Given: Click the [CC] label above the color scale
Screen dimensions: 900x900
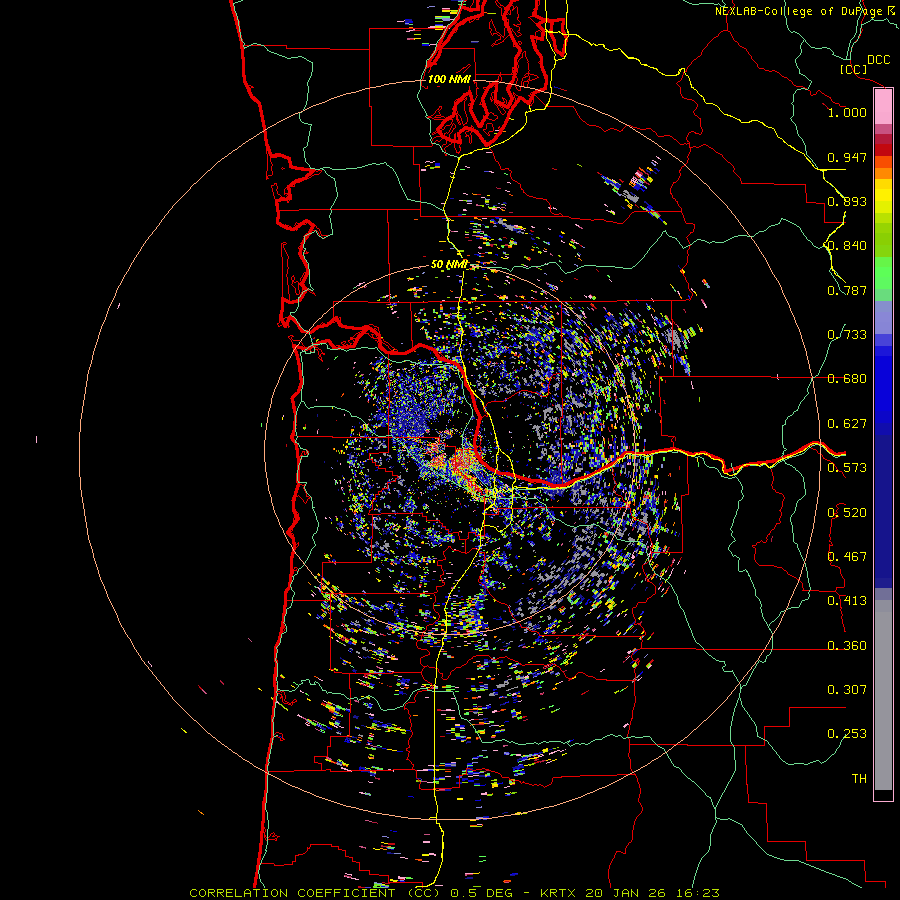Looking at the screenshot, I should click(x=853, y=69).
